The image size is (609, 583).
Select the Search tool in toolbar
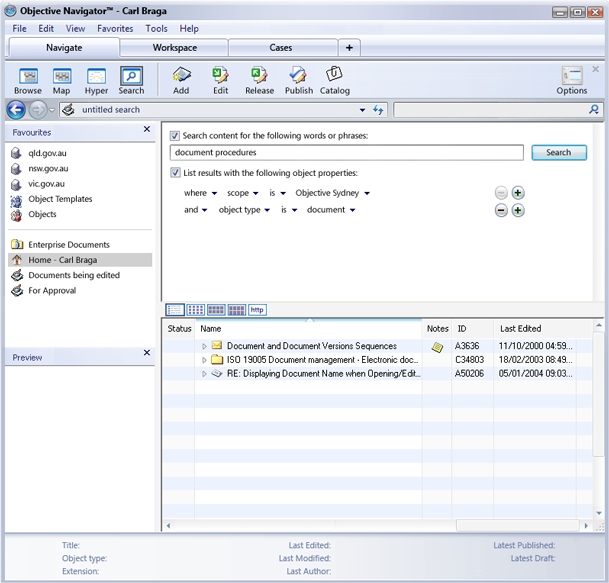131,81
